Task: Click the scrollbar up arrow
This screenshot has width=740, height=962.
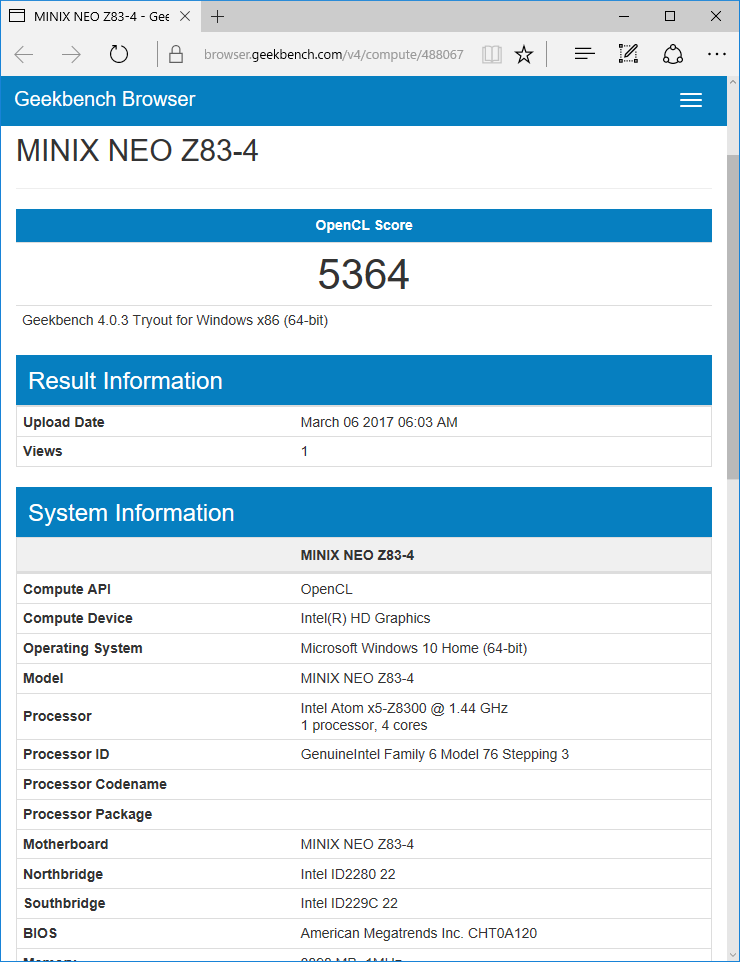Action: 733,82
